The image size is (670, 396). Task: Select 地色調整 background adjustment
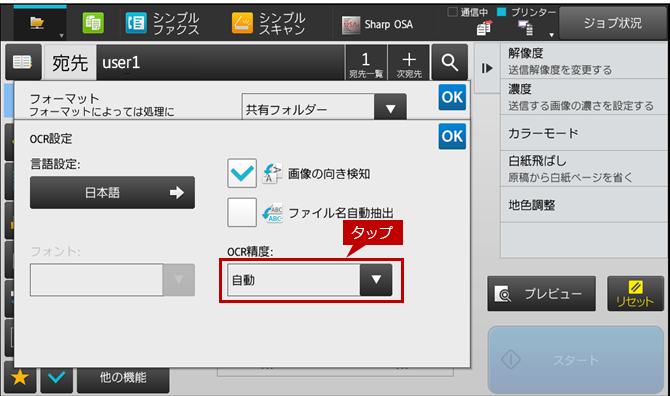[584, 205]
